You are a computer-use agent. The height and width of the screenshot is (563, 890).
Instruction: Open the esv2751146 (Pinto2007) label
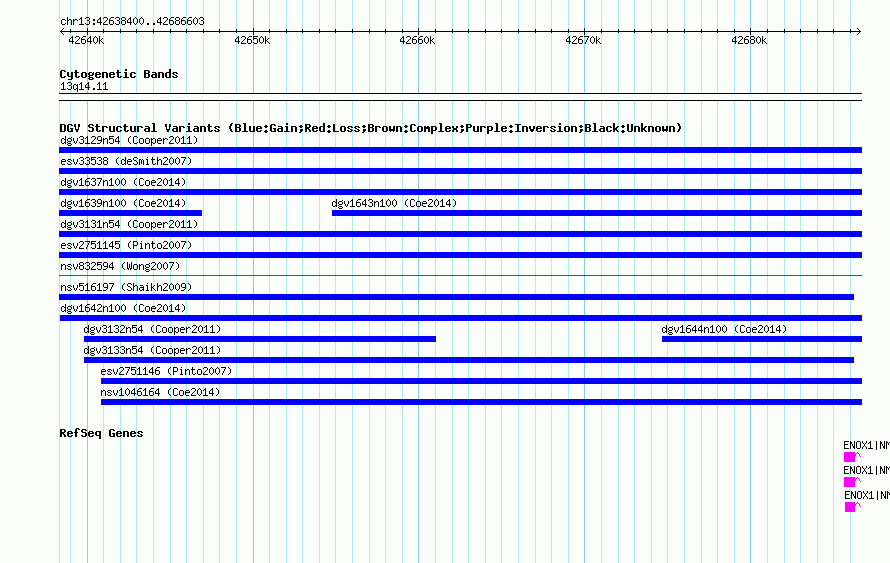166,371
